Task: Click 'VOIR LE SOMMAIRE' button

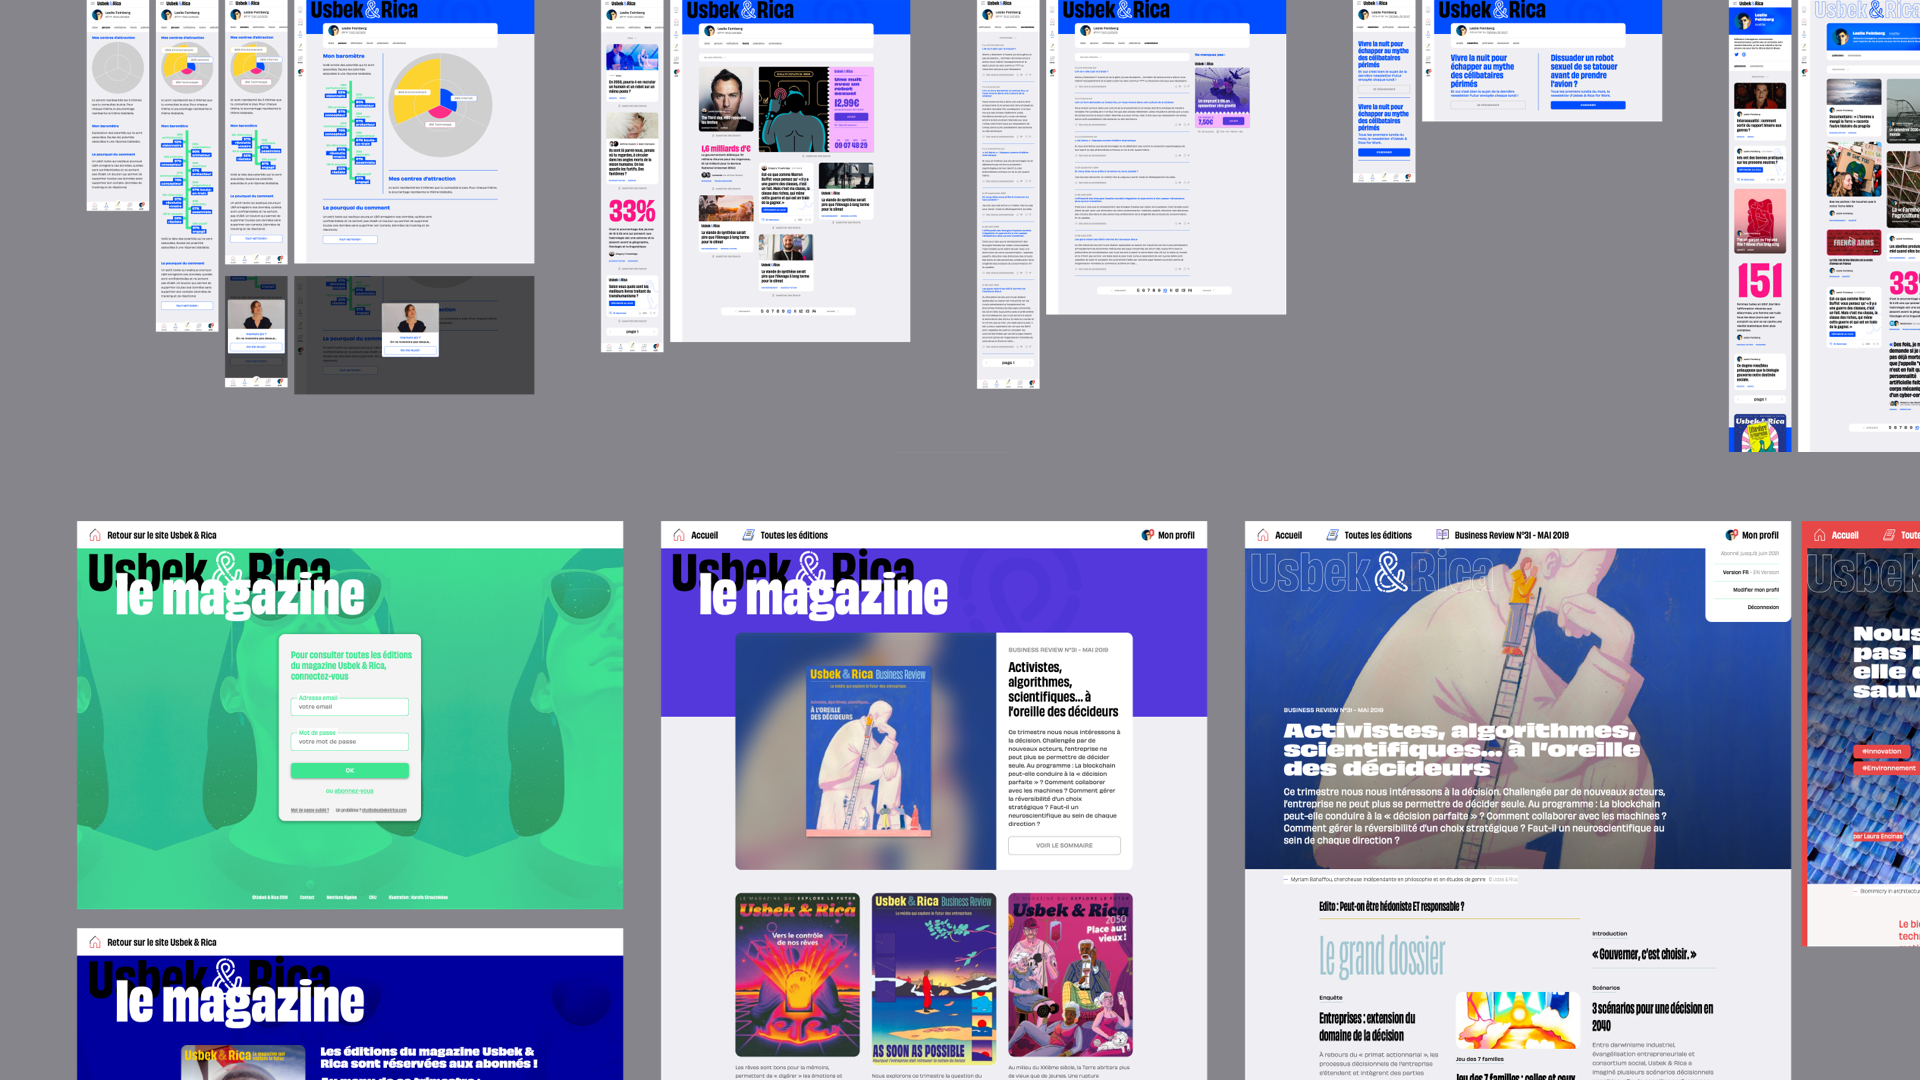Action: tap(1064, 845)
